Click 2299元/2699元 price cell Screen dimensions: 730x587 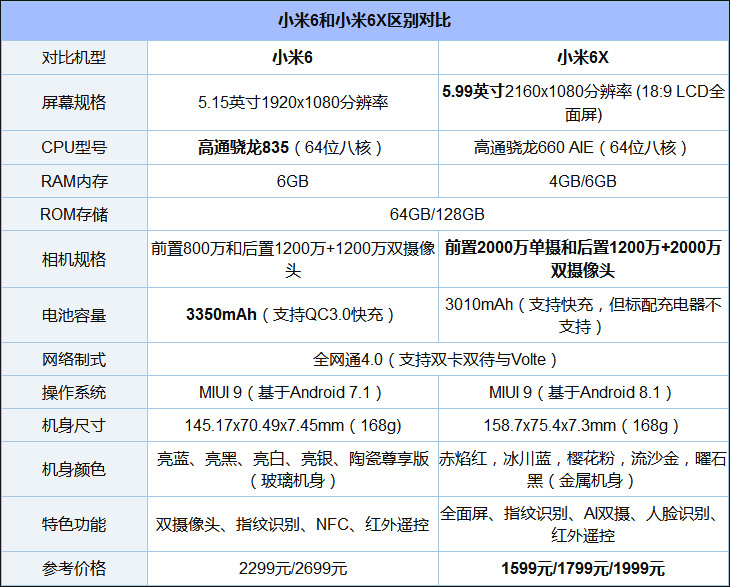293,568
